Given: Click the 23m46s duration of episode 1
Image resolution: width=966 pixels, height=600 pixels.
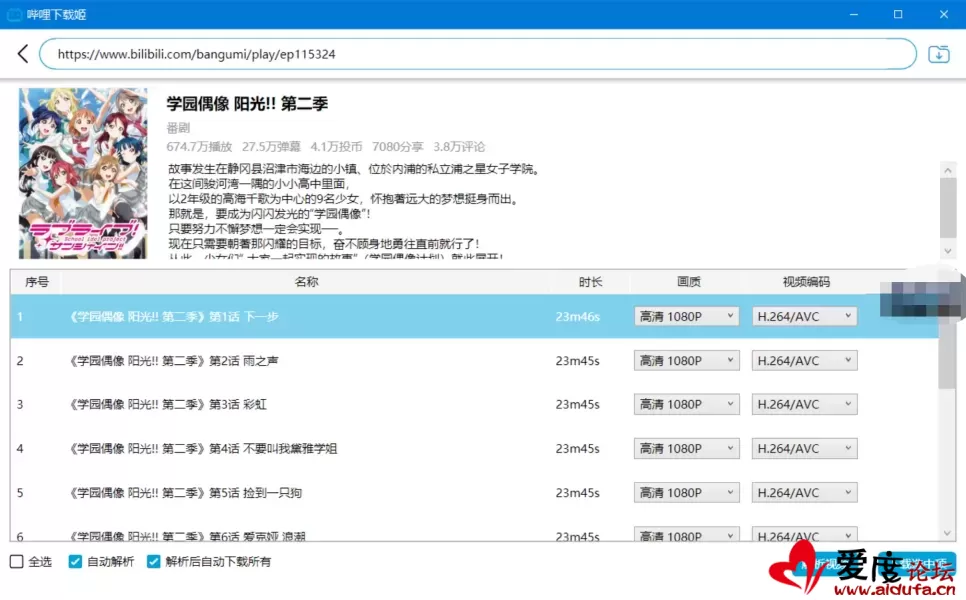Looking at the screenshot, I should click(x=577, y=317).
